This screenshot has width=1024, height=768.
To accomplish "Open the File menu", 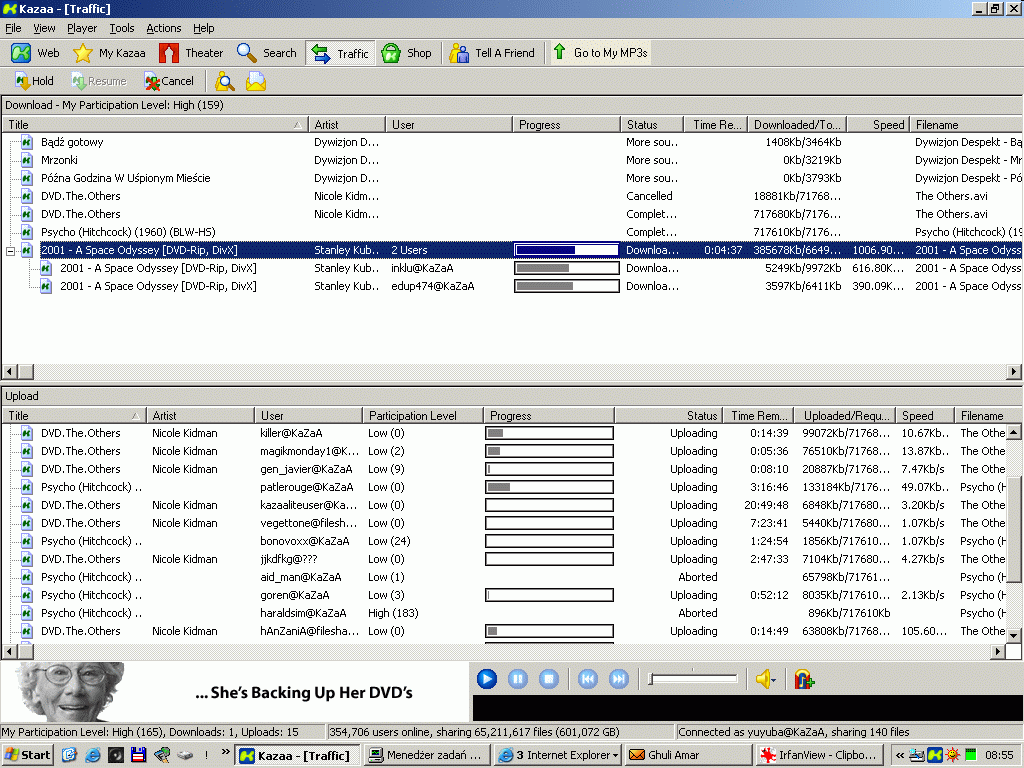I will (13, 28).
